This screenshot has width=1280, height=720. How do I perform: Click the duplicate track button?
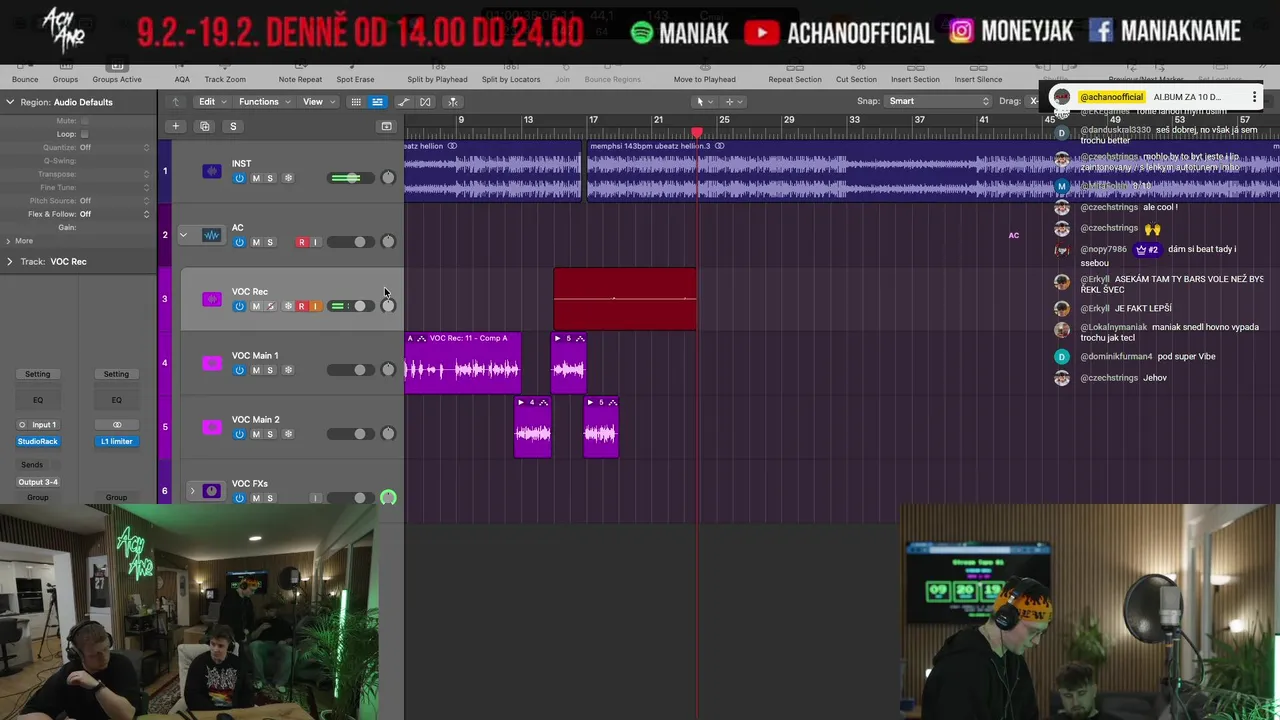pos(204,126)
